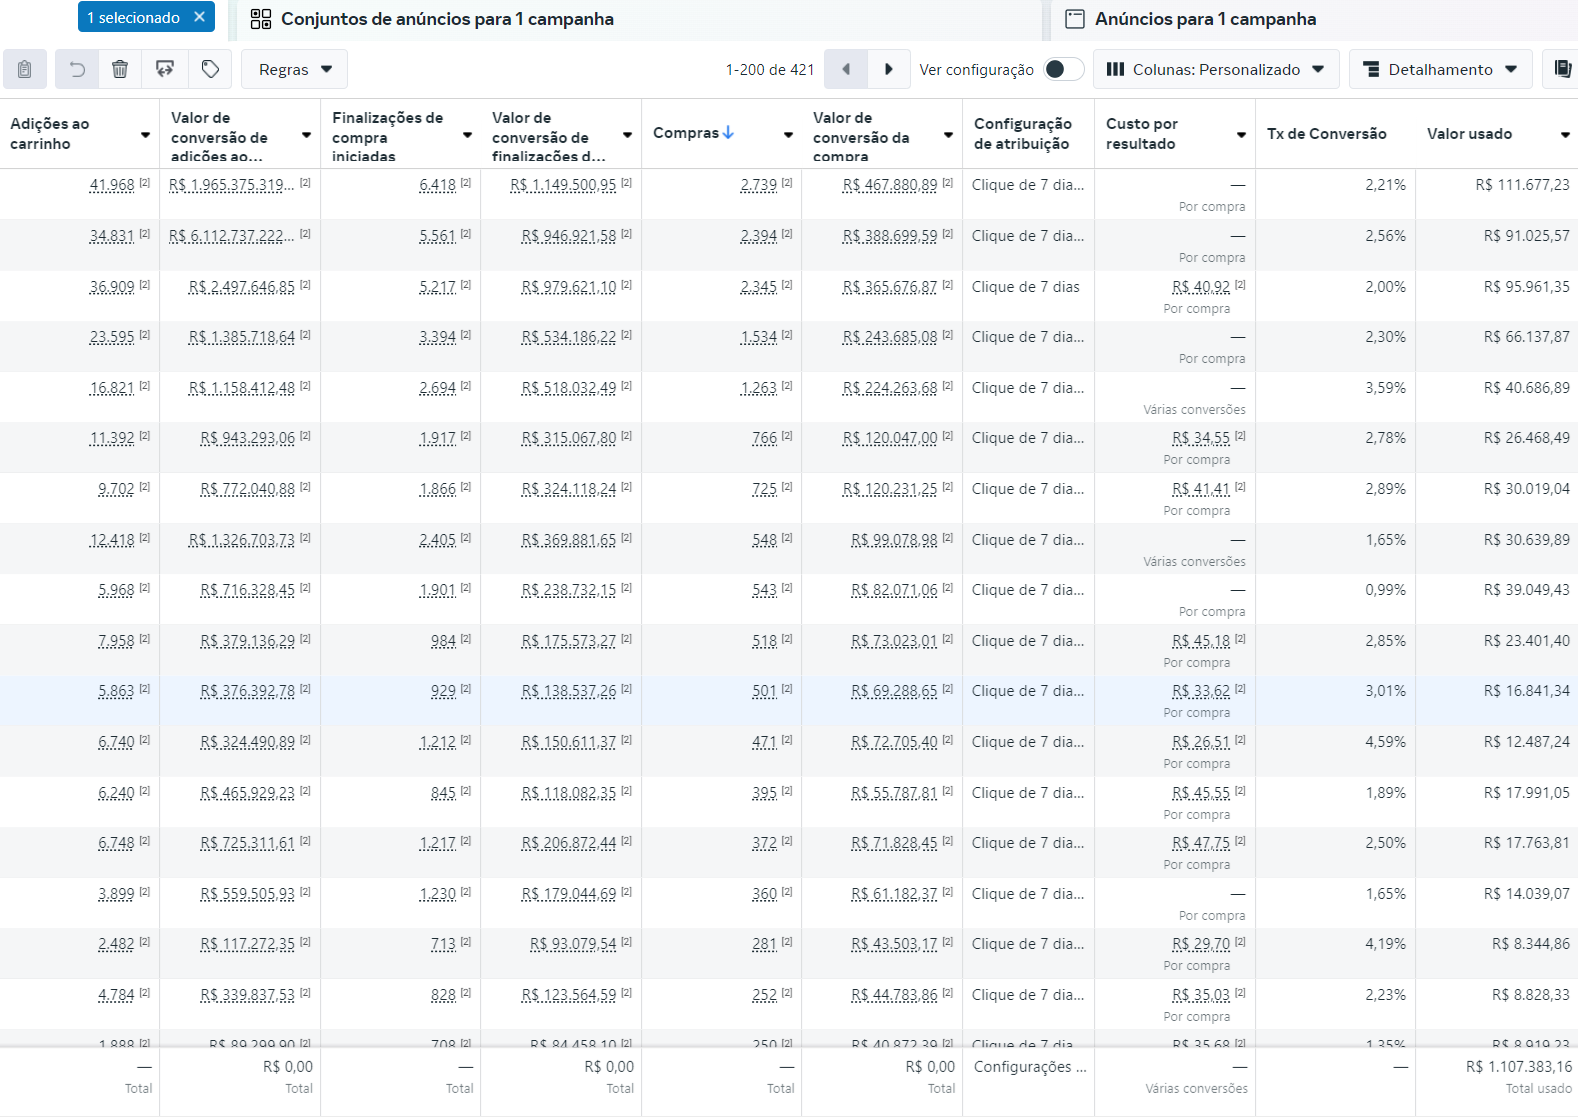This screenshot has width=1578, height=1120.
Task: Open footnote marker beside R$ 33,62
Action: coord(1240,689)
